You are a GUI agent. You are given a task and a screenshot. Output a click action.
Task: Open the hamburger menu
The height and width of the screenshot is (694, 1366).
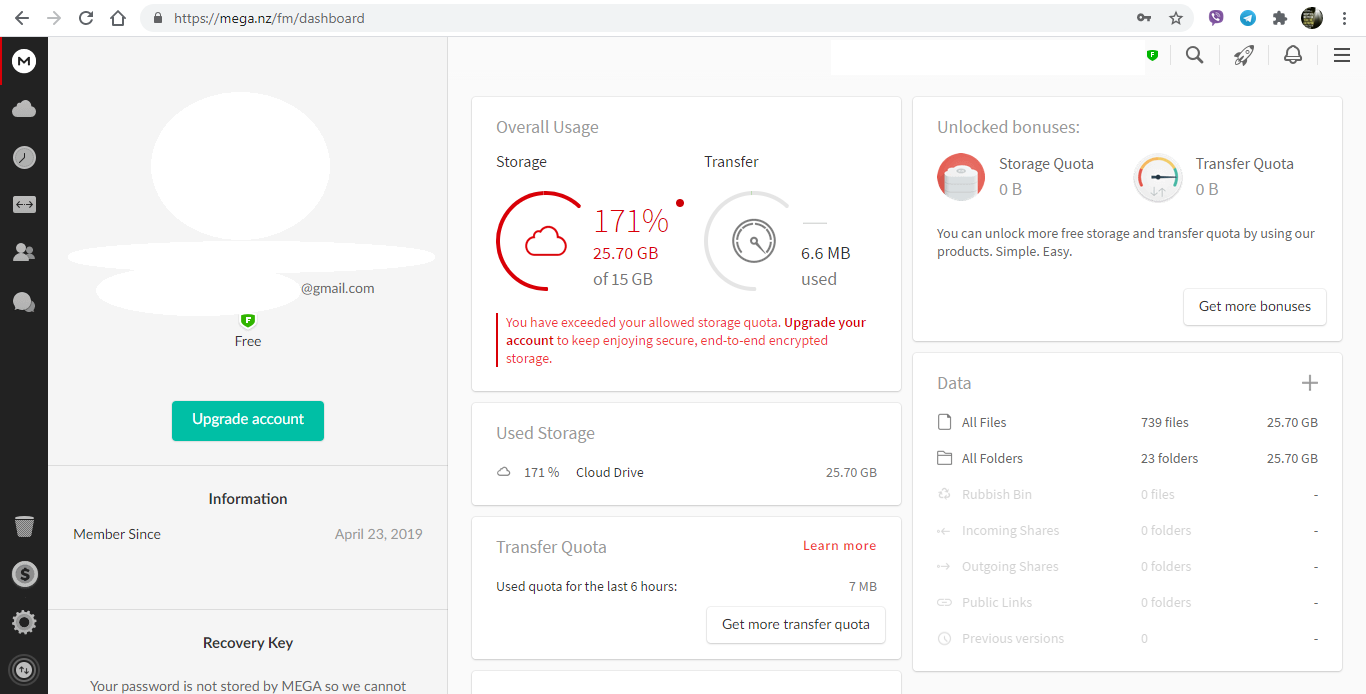pyautogui.click(x=1342, y=55)
